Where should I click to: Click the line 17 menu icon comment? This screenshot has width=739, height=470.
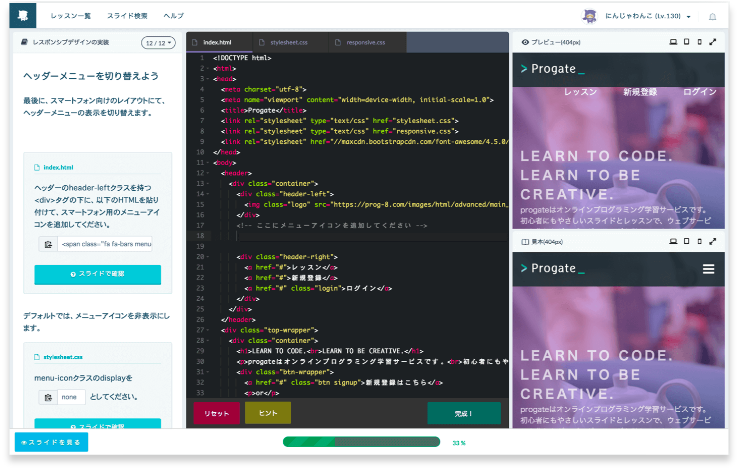[332, 225]
